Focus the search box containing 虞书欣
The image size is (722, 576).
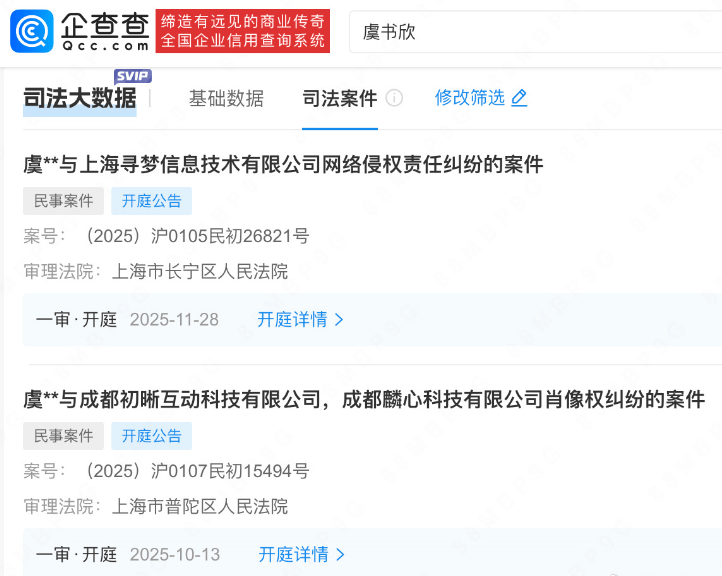(x=535, y=32)
